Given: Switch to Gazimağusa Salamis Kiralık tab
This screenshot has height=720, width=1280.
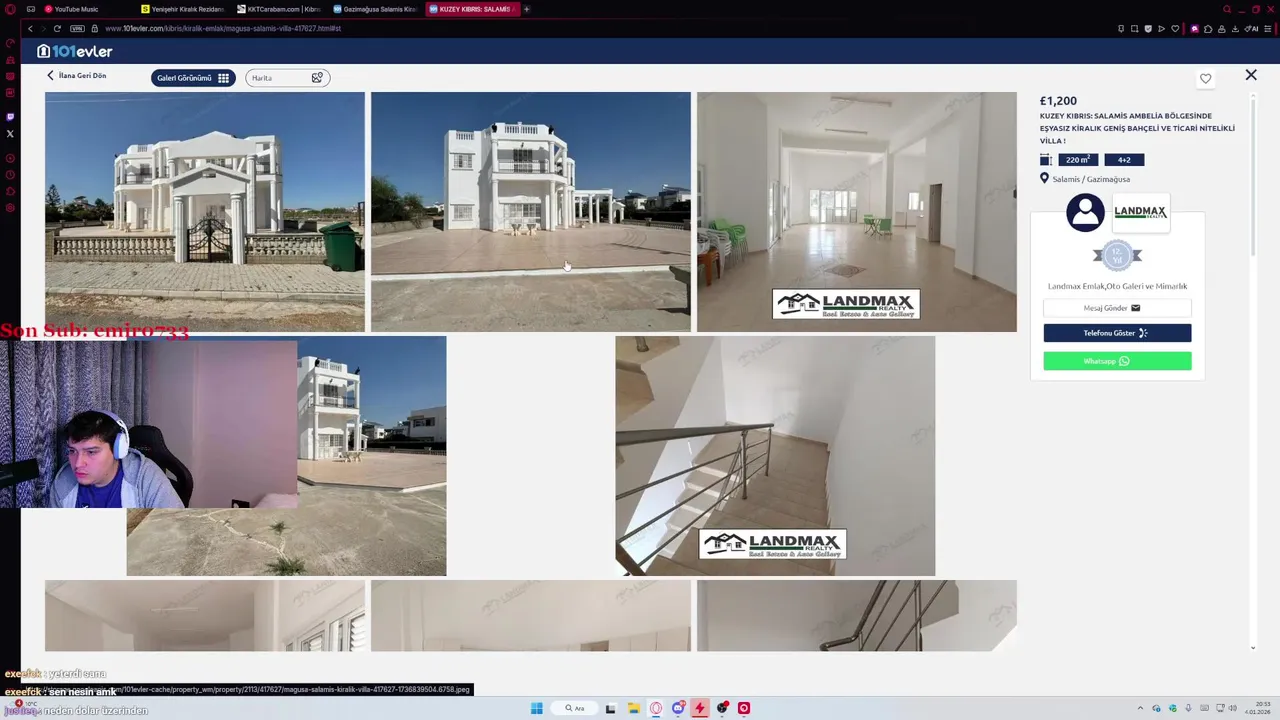Looking at the screenshot, I should [374, 9].
